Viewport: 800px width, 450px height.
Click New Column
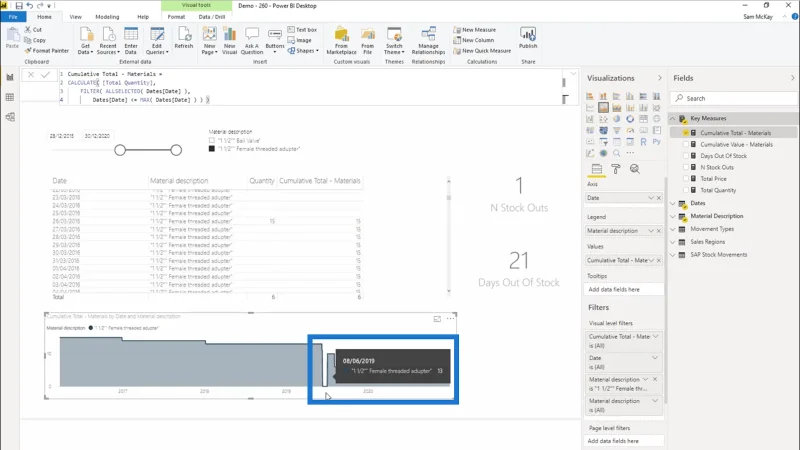tap(473, 40)
